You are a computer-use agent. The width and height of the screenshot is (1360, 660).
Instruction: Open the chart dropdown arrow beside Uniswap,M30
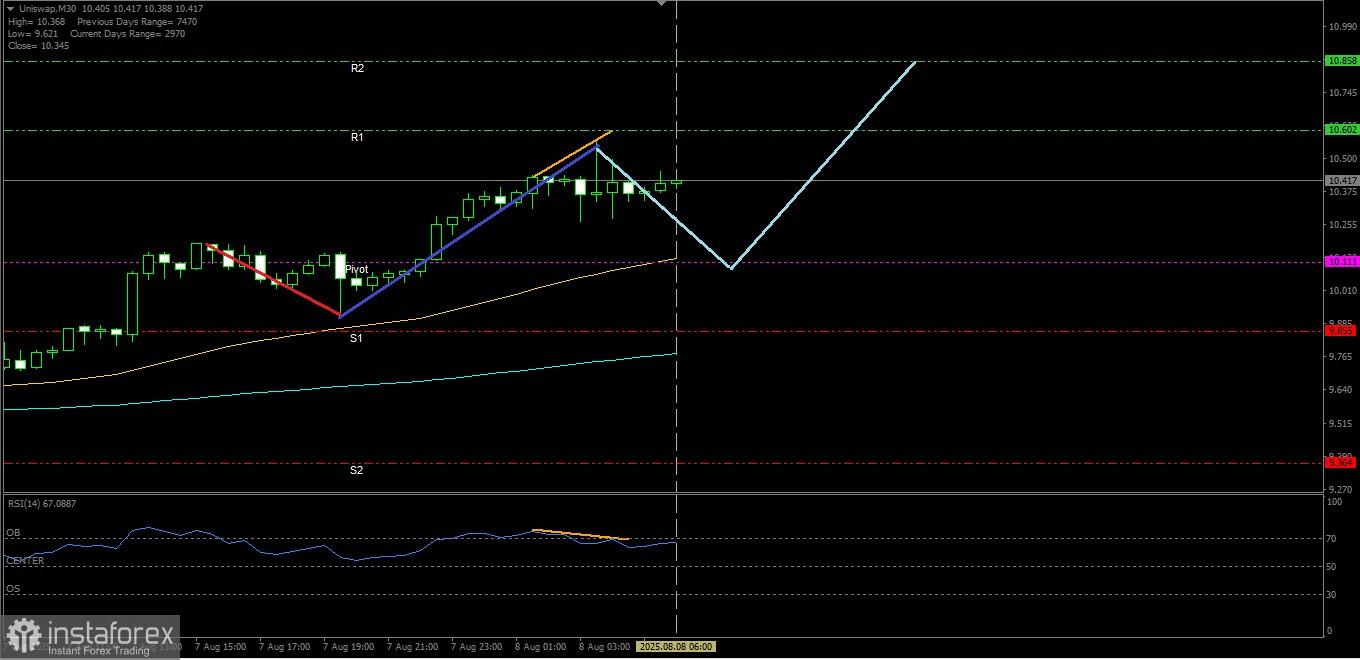pyautogui.click(x=10, y=9)
